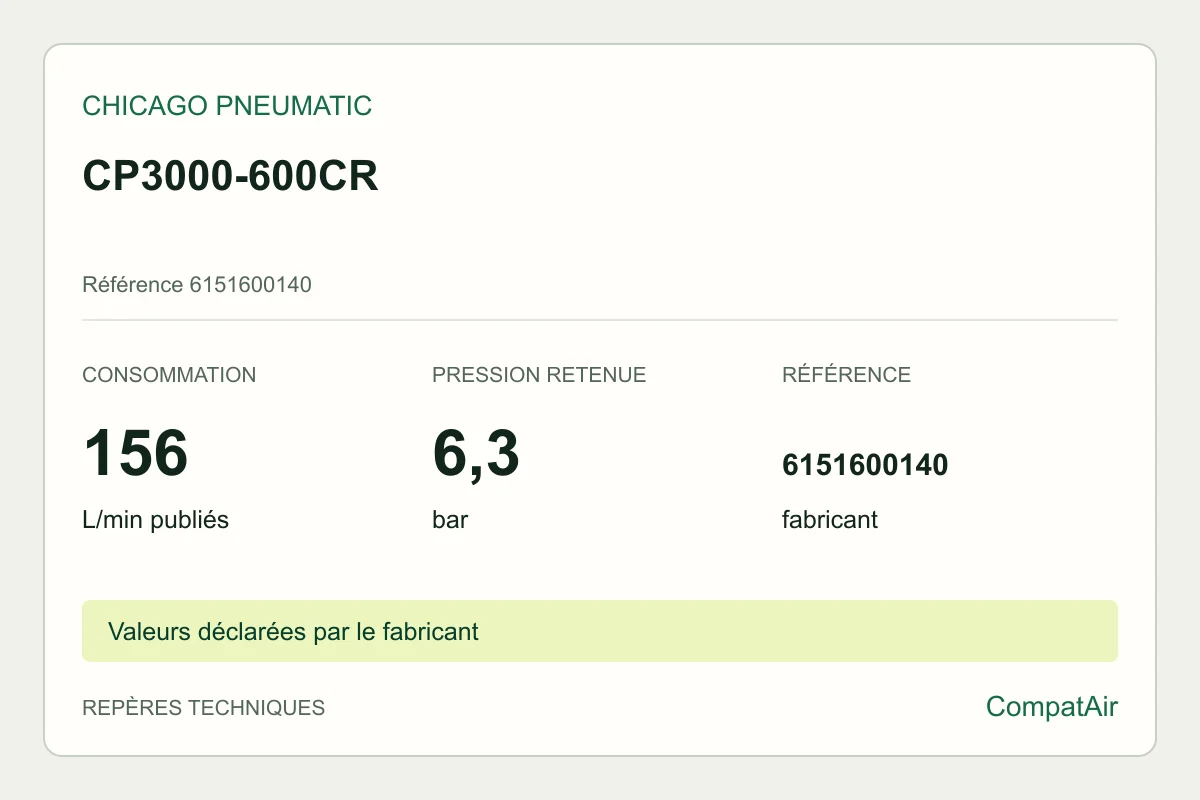
Task: Click the 'Référence 6151600140' line under the title
Action: [197, 285]
